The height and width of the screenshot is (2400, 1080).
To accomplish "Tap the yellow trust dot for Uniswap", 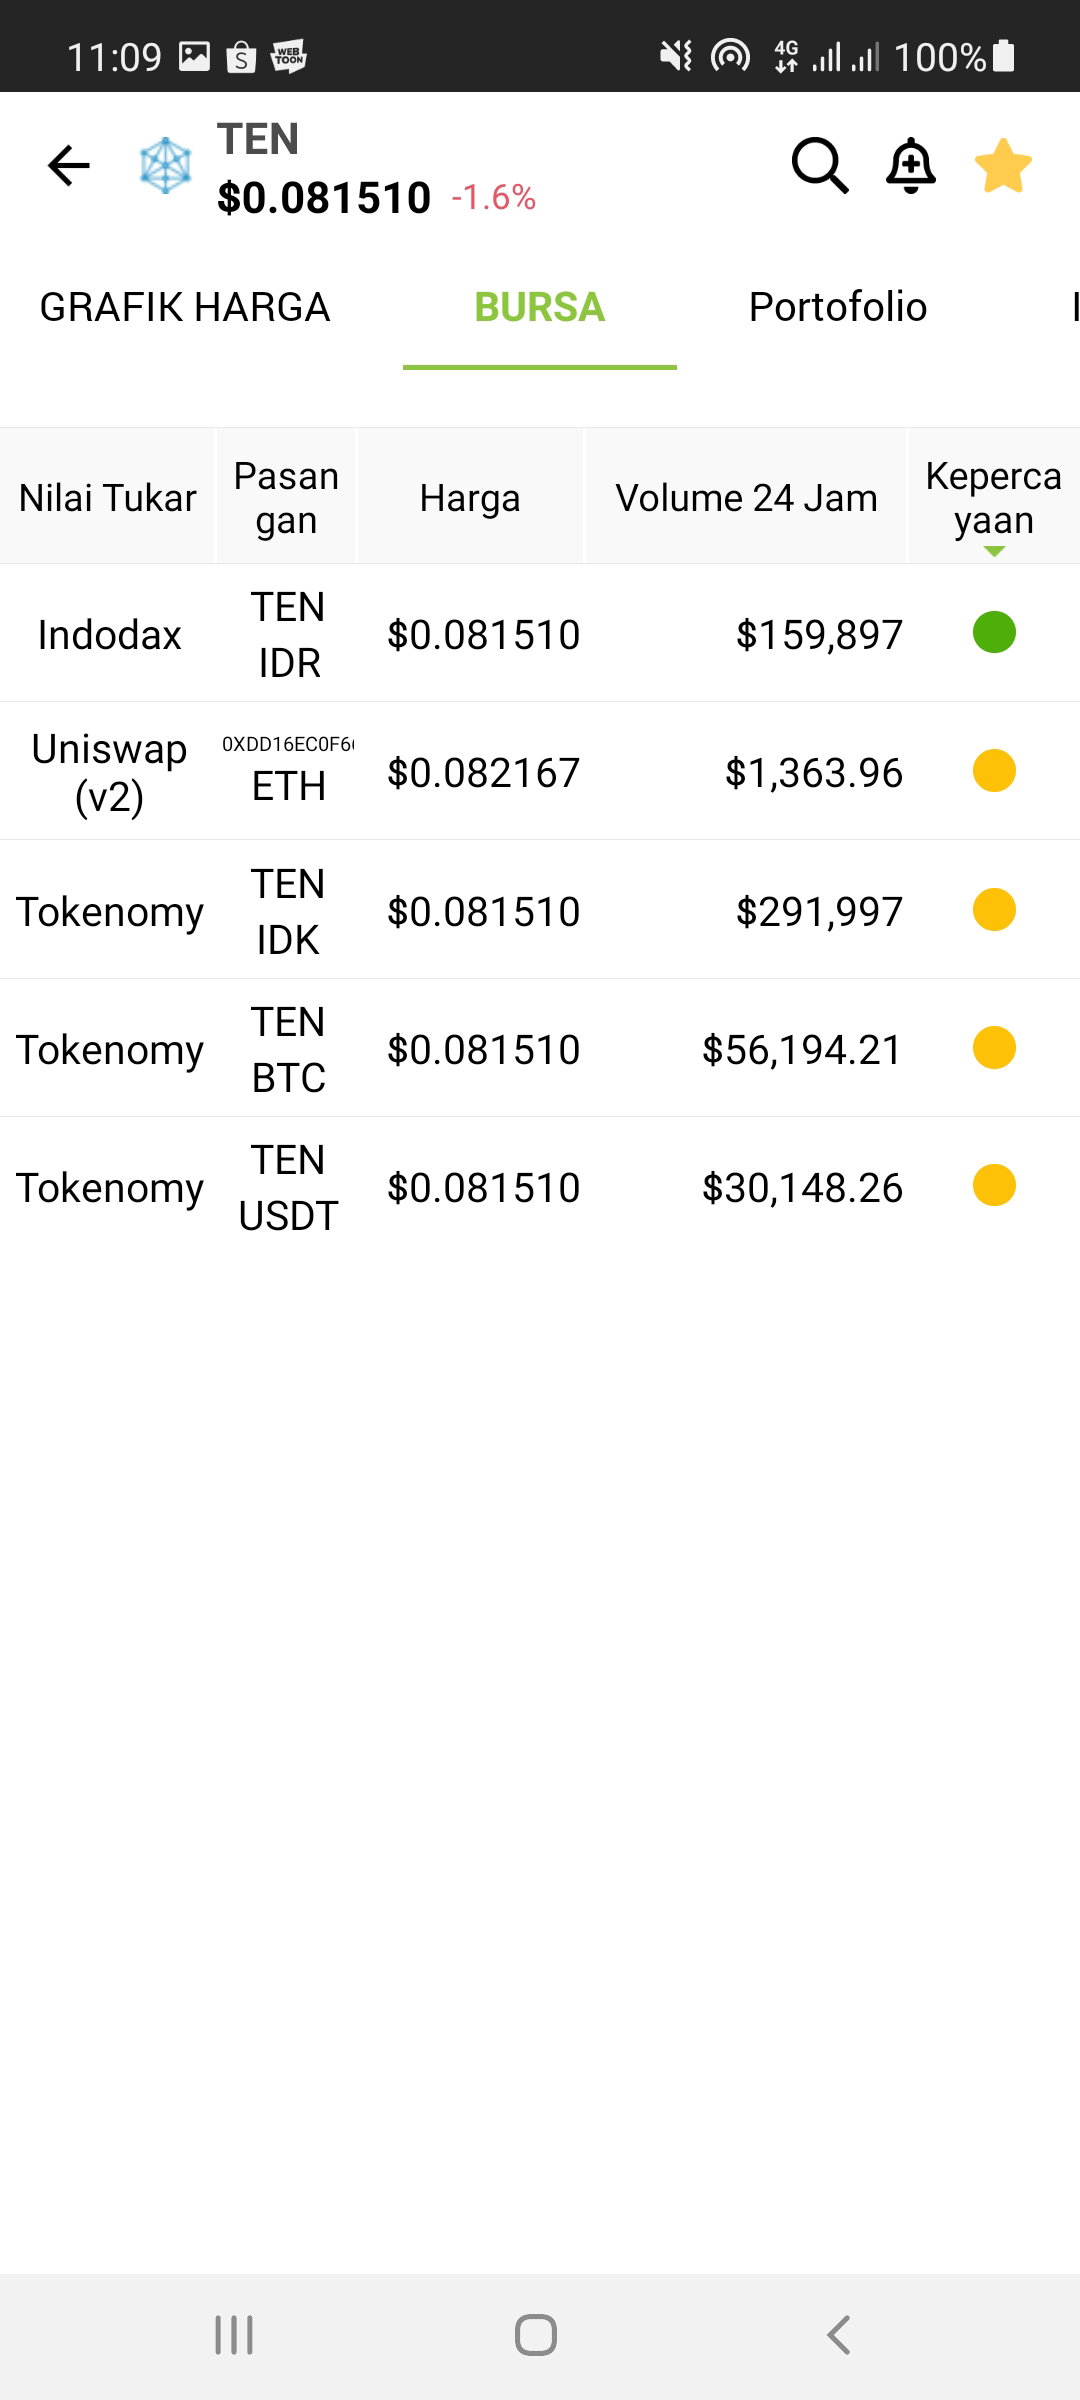I will (994, 771).
